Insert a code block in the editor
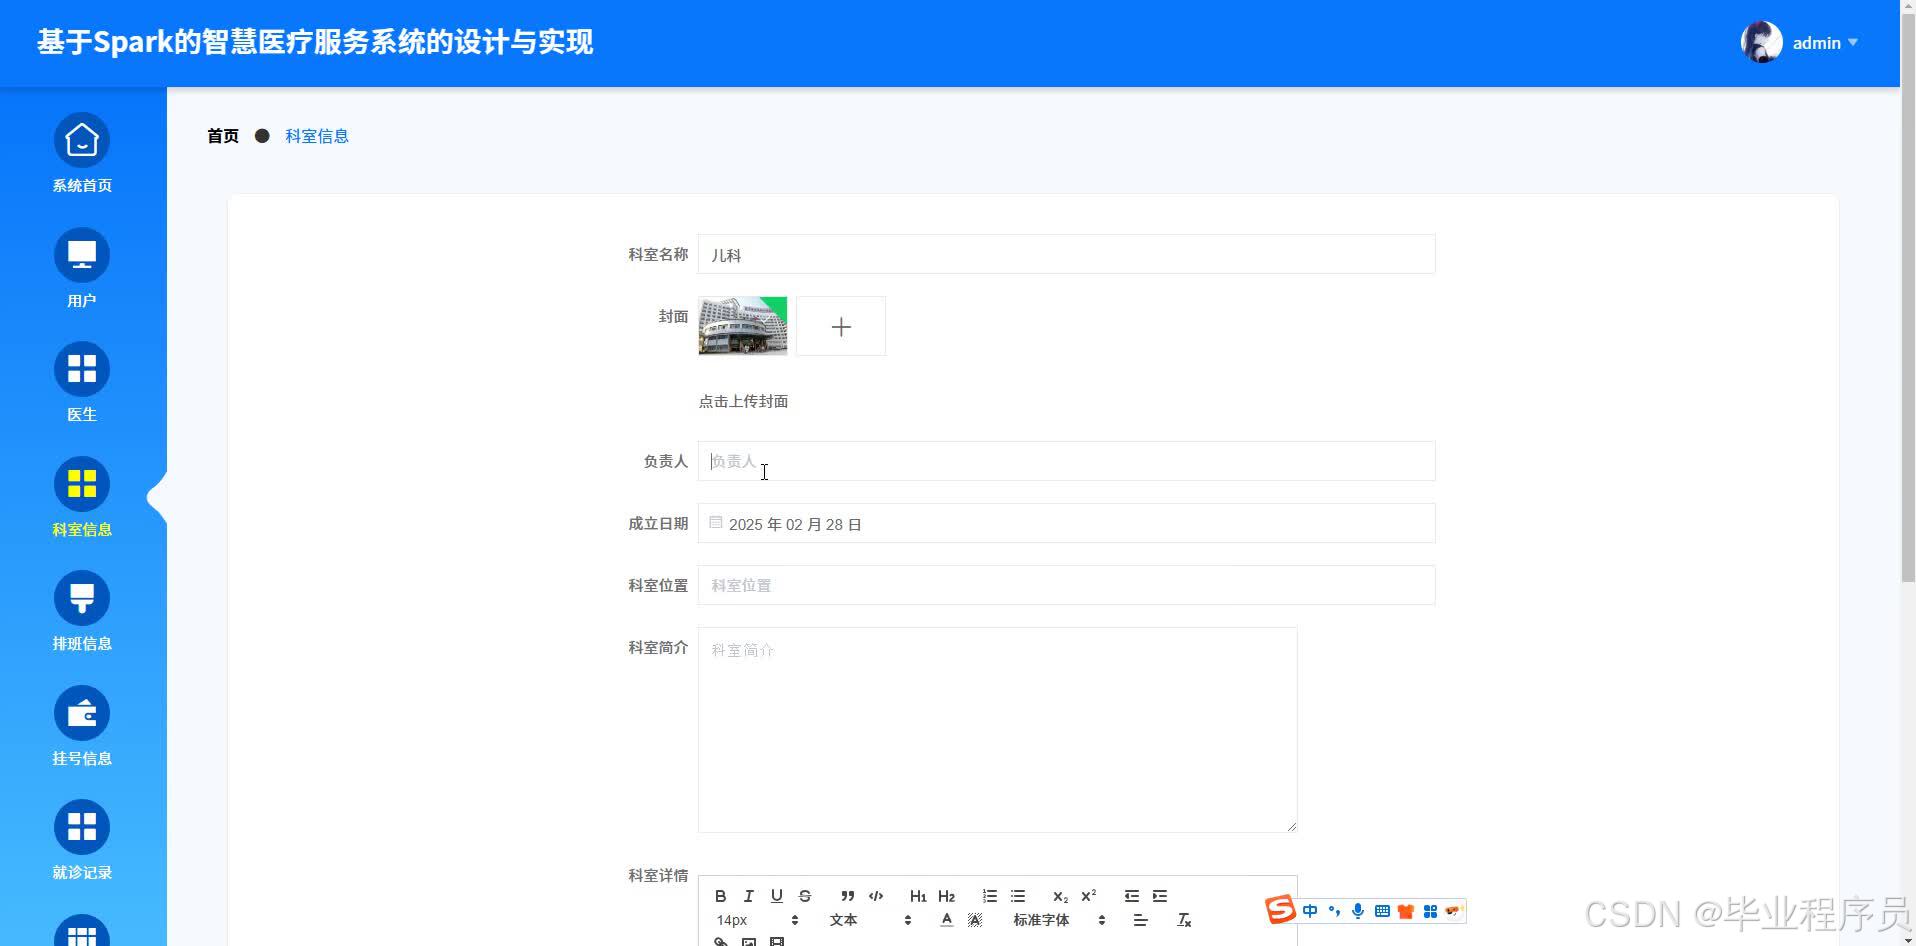 pos(876,895)
